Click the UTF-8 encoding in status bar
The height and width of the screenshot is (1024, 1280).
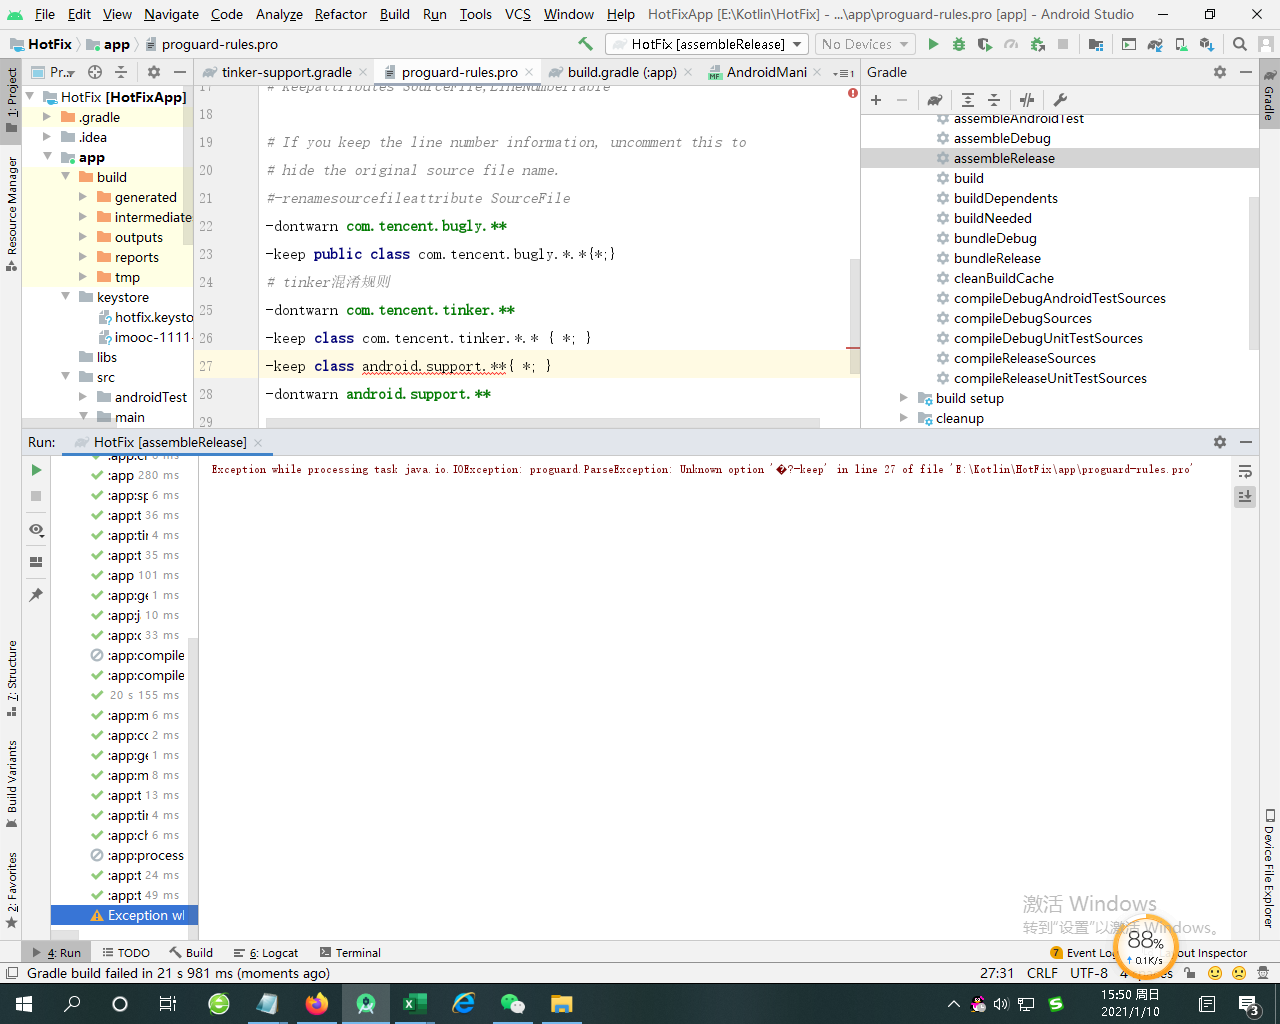point(1089,973)
